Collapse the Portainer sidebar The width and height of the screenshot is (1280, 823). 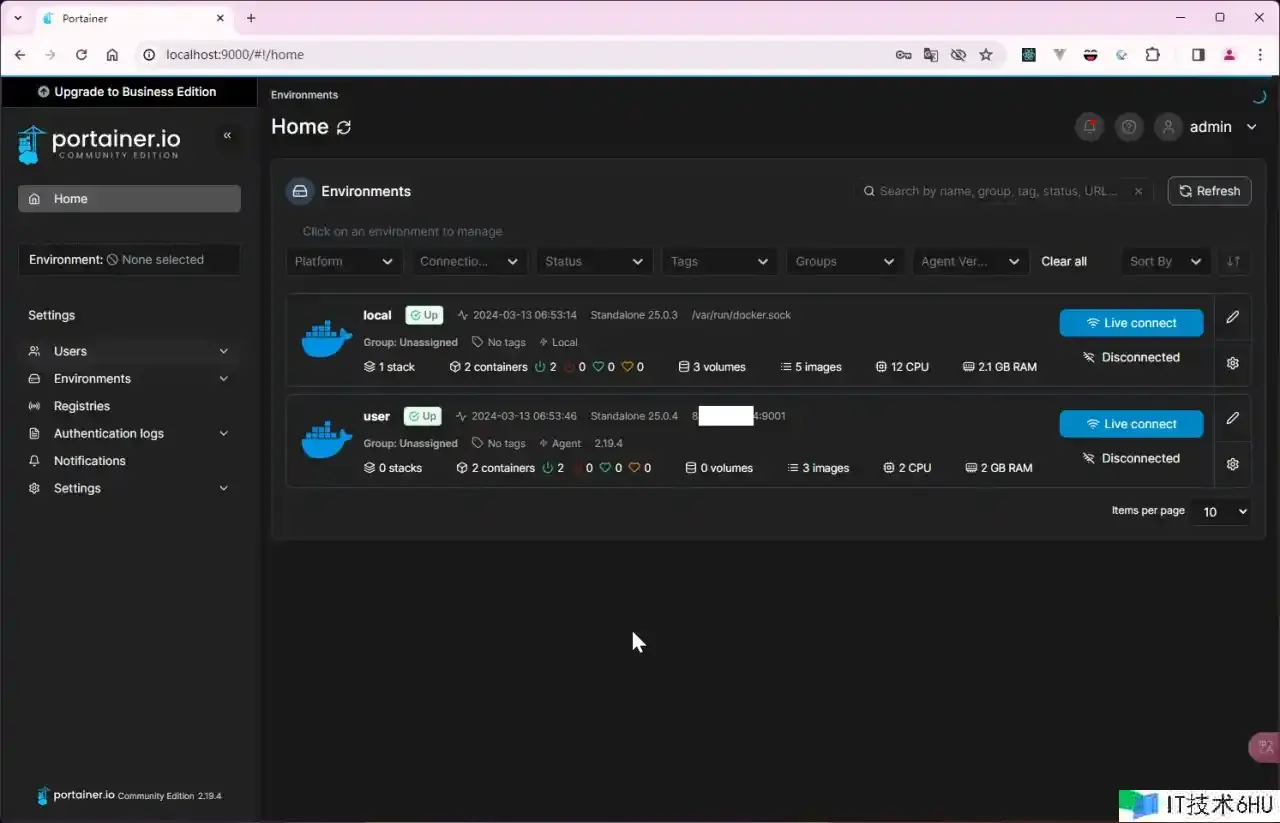coord(227,135)
